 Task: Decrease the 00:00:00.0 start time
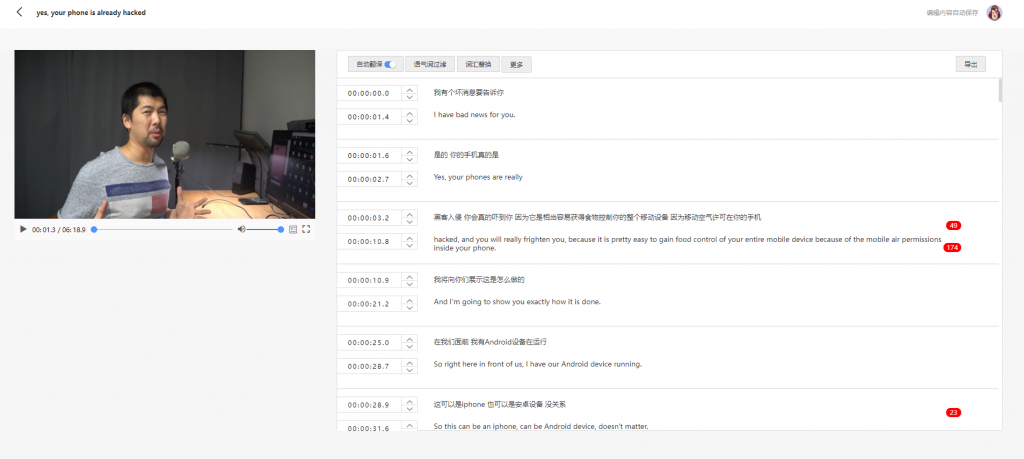[x=409, y=97]
